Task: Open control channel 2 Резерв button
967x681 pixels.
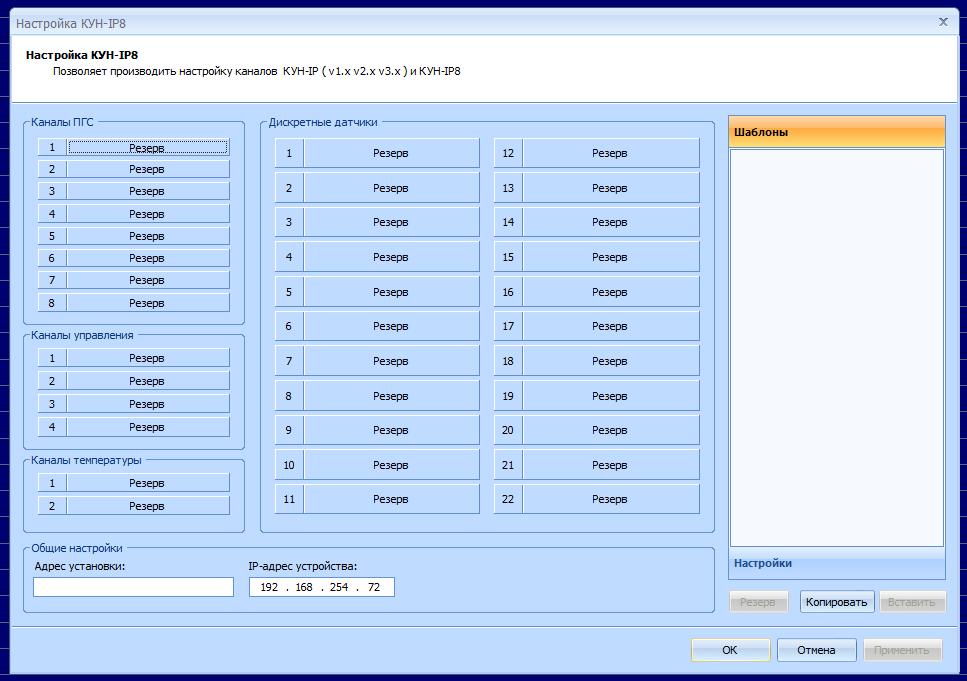Action: click(x=147, y=381)
